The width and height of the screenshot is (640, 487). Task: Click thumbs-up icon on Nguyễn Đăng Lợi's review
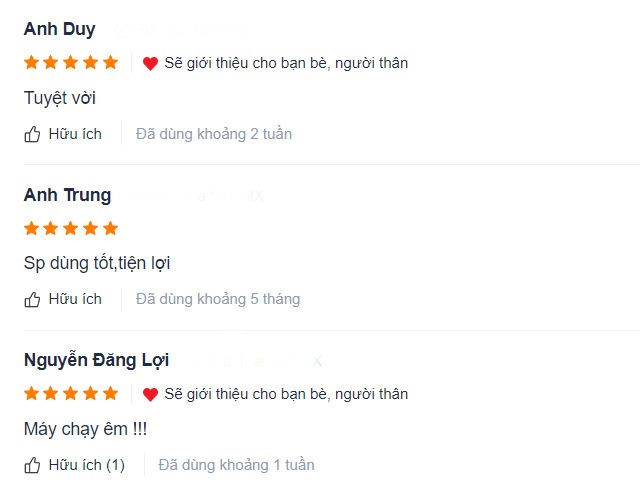pos(32,465)
